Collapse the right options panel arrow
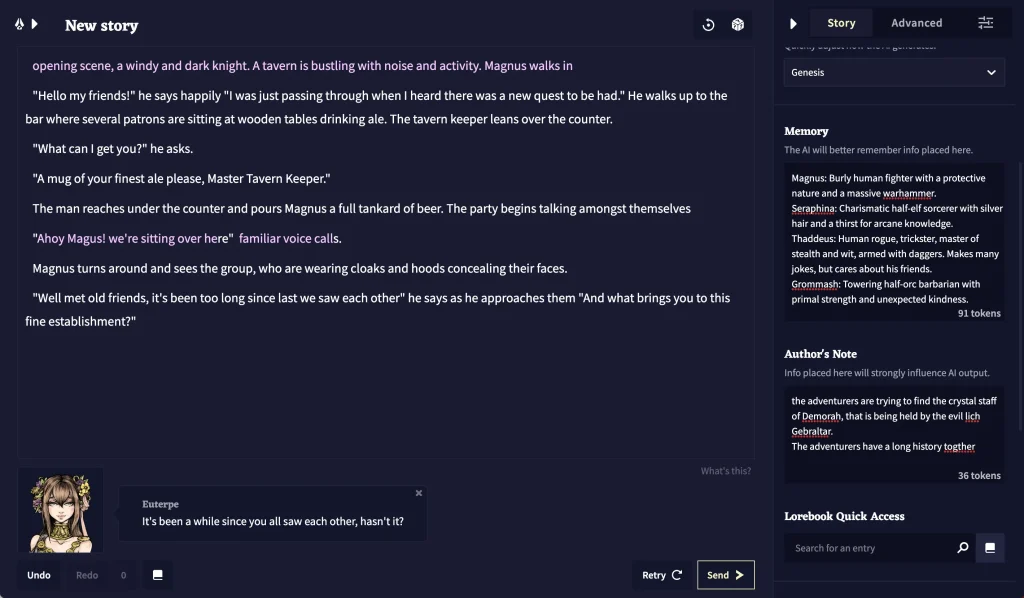 (794, 23)
